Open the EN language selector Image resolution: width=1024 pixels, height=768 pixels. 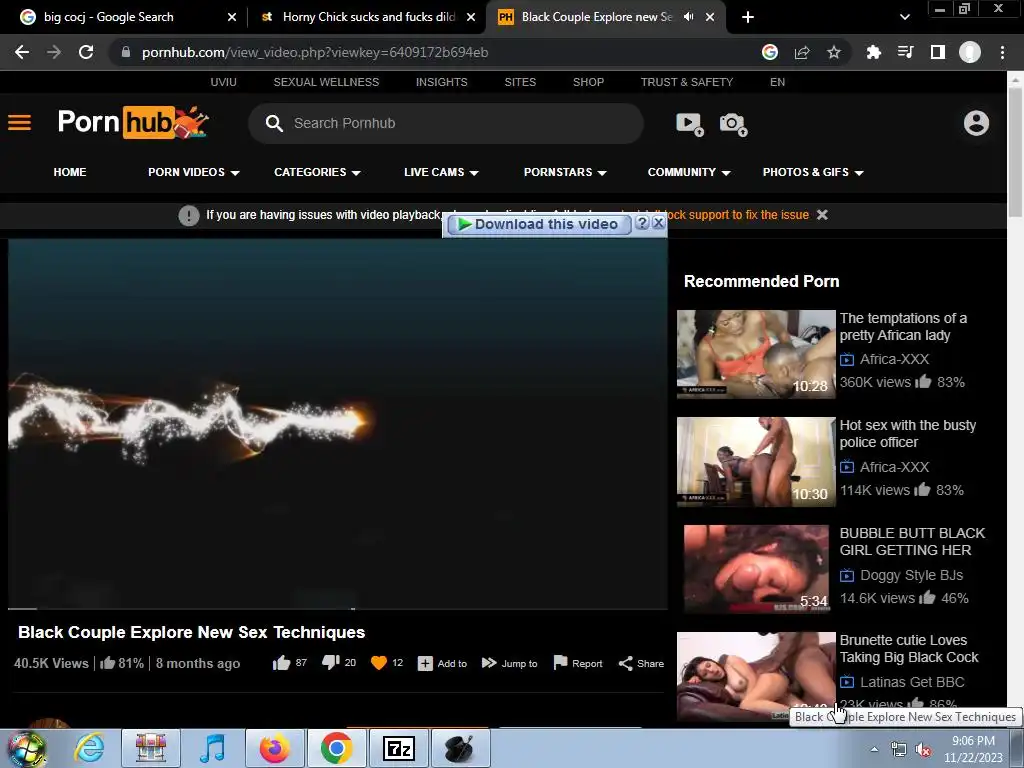click(777, 82)
